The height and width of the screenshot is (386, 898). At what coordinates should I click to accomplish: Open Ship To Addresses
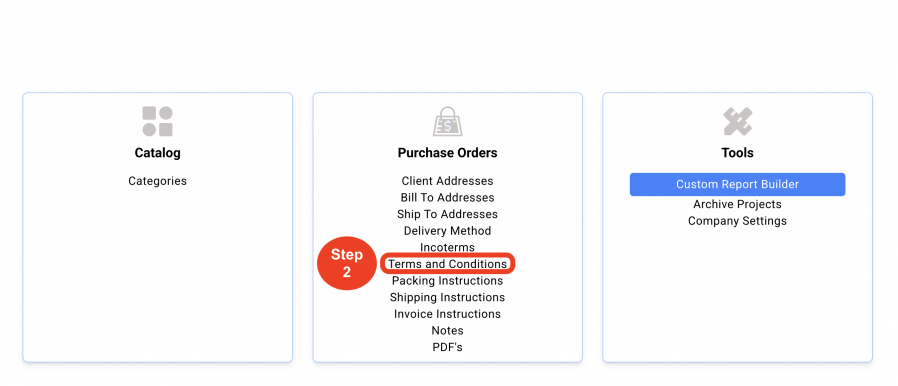447,214
